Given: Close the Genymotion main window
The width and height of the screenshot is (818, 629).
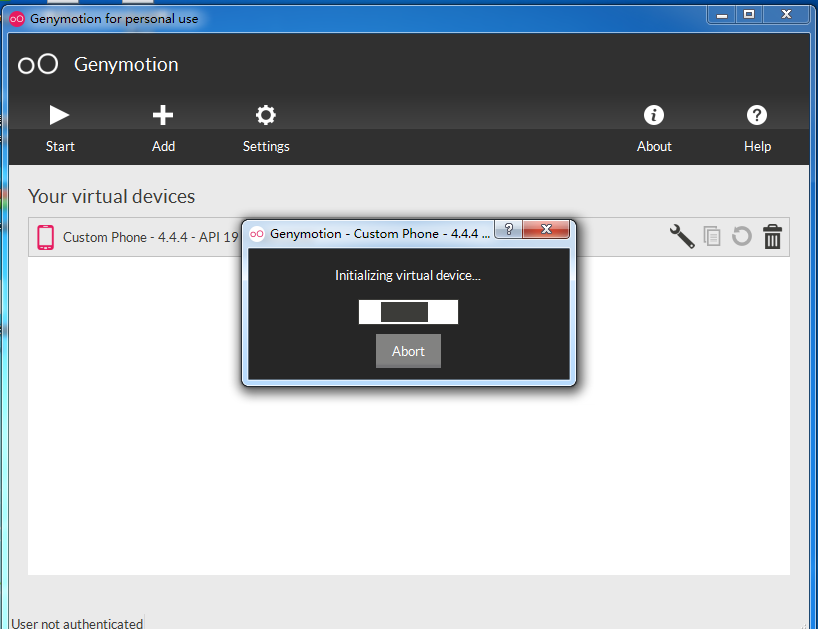Looking at the screenshot, I should coord(787,15).
